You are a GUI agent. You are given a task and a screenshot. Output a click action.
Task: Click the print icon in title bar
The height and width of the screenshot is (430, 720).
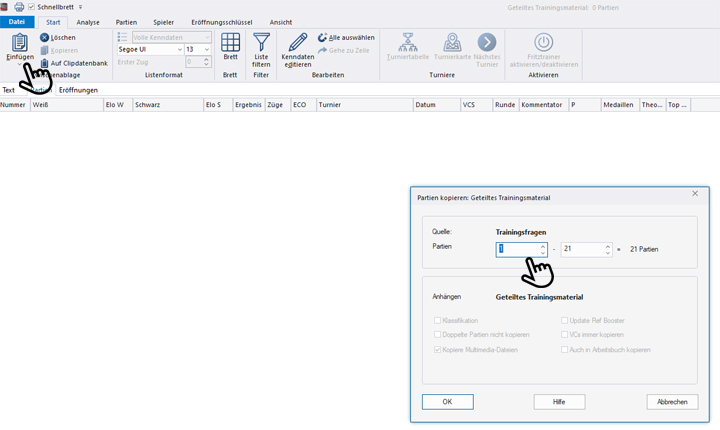pos(19,6)
